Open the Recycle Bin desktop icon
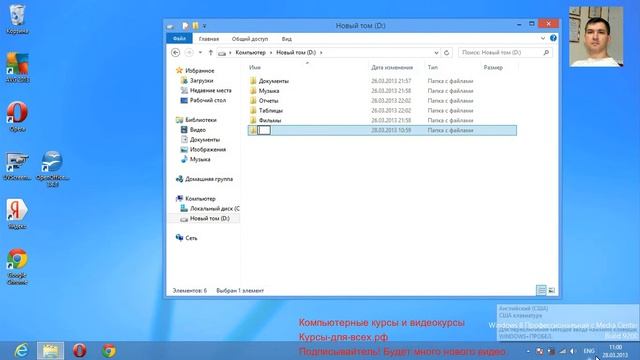Screen dimensions: 640x360 click(x=17, y=19)
